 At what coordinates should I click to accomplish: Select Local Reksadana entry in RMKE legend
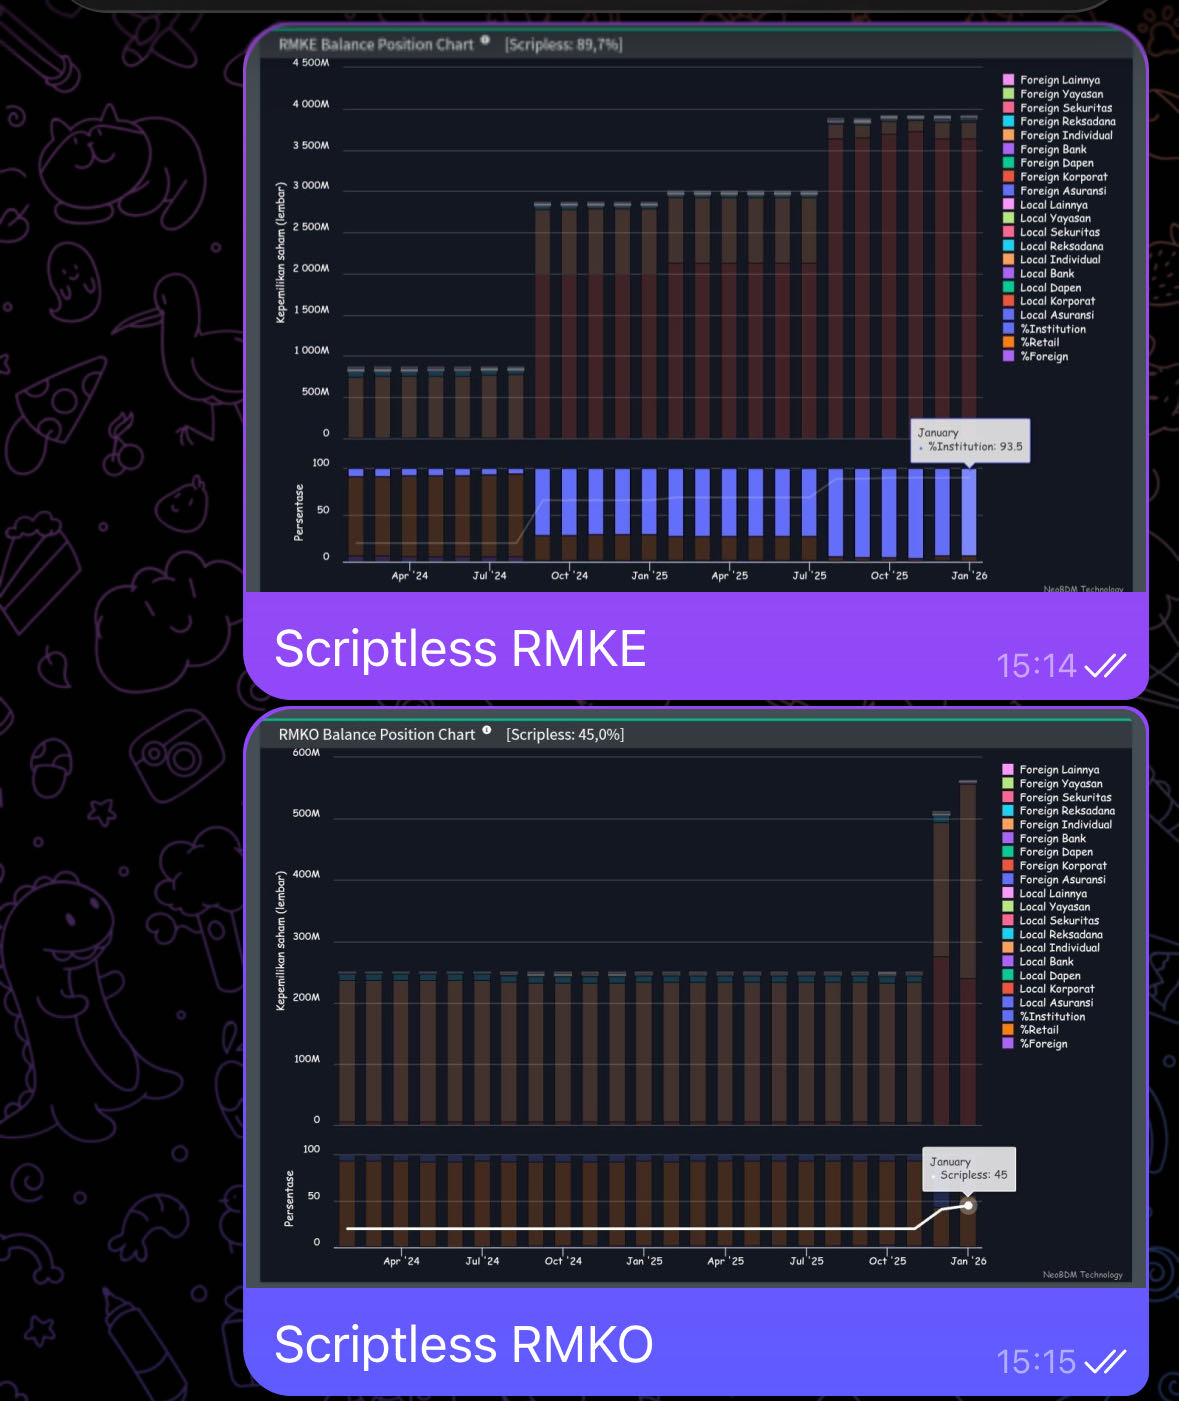(x=1053, y=246)
